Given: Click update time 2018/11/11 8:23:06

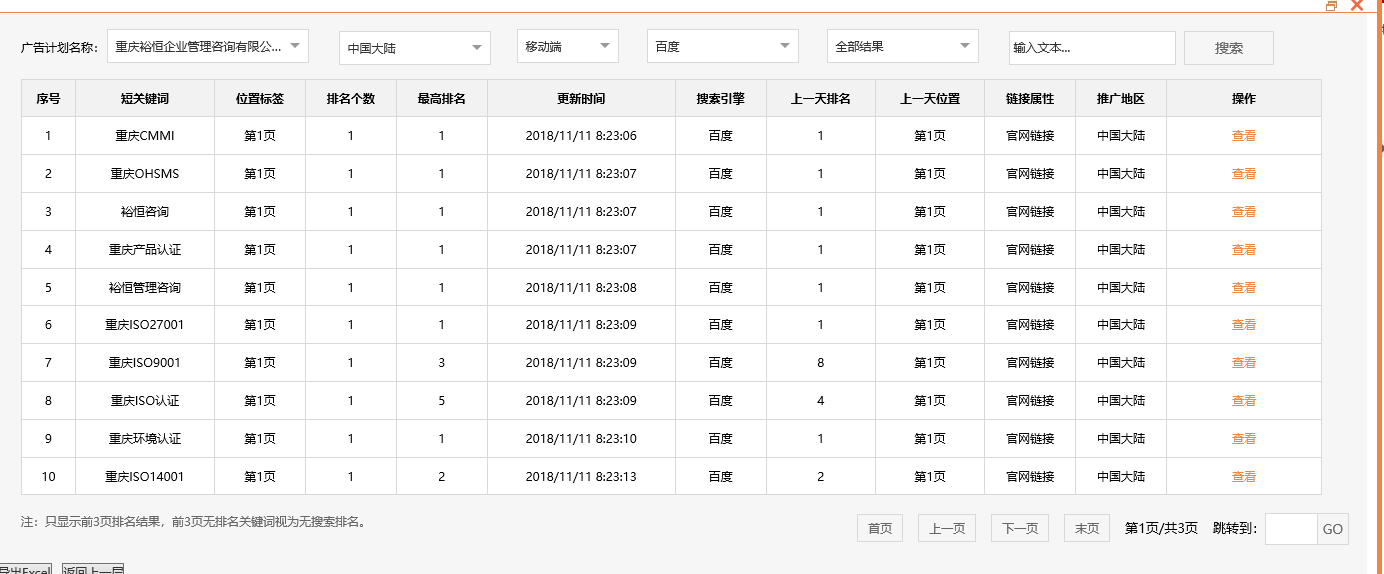Looking at the screenshot, I should (581, 136).
